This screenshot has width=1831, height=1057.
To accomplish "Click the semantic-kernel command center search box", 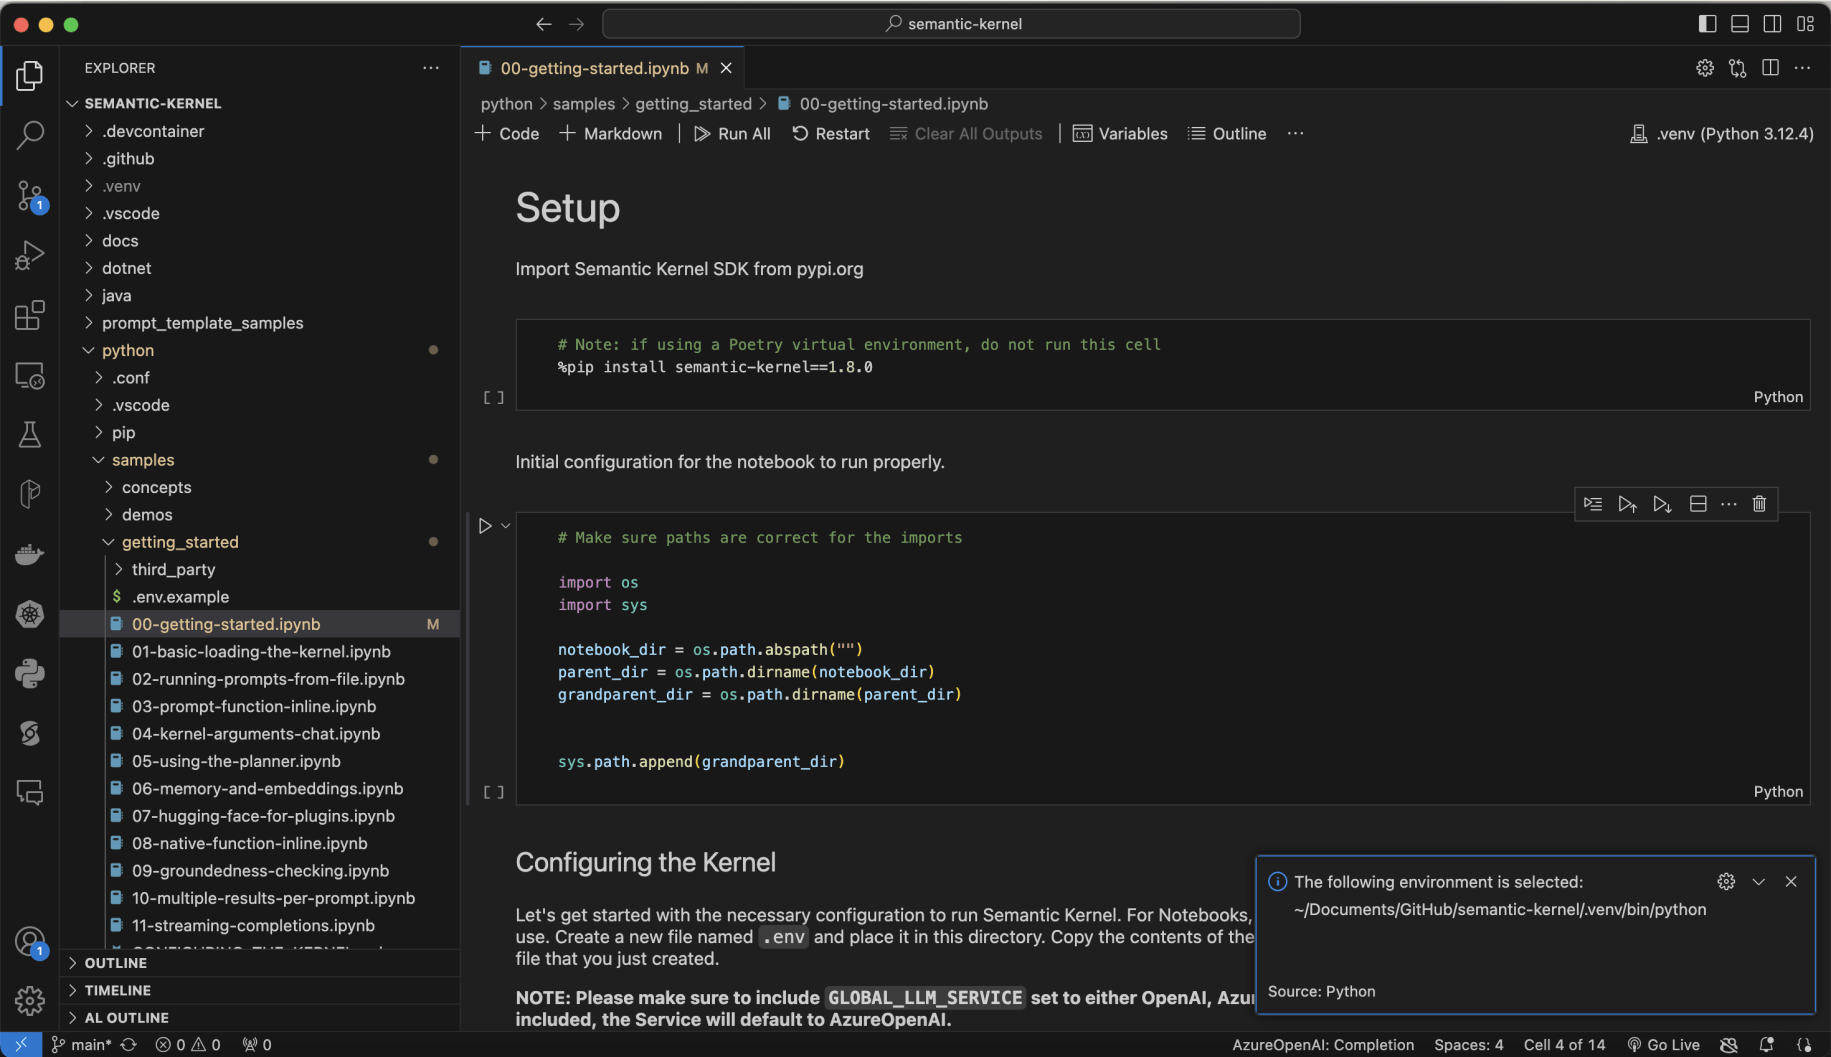I will point(952,24).
